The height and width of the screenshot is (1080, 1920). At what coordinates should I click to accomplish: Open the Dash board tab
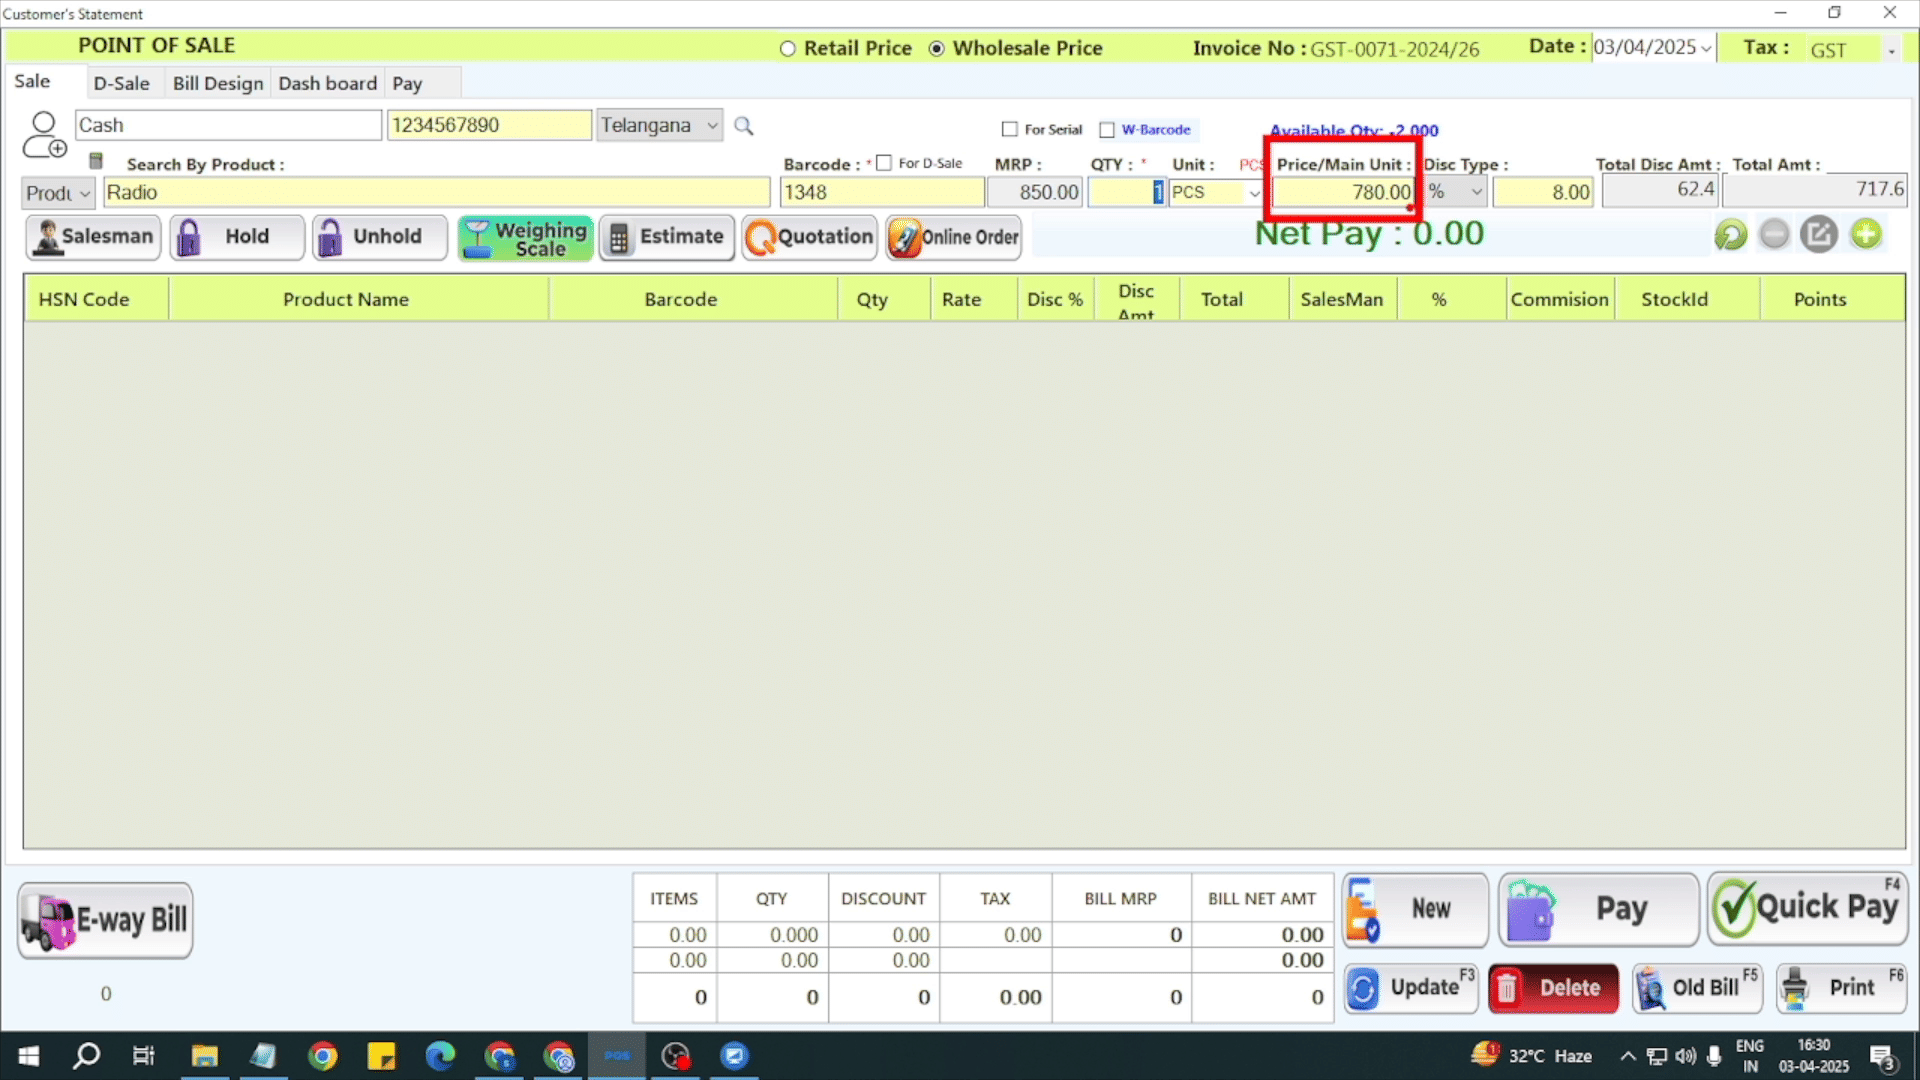click(327, 83)
